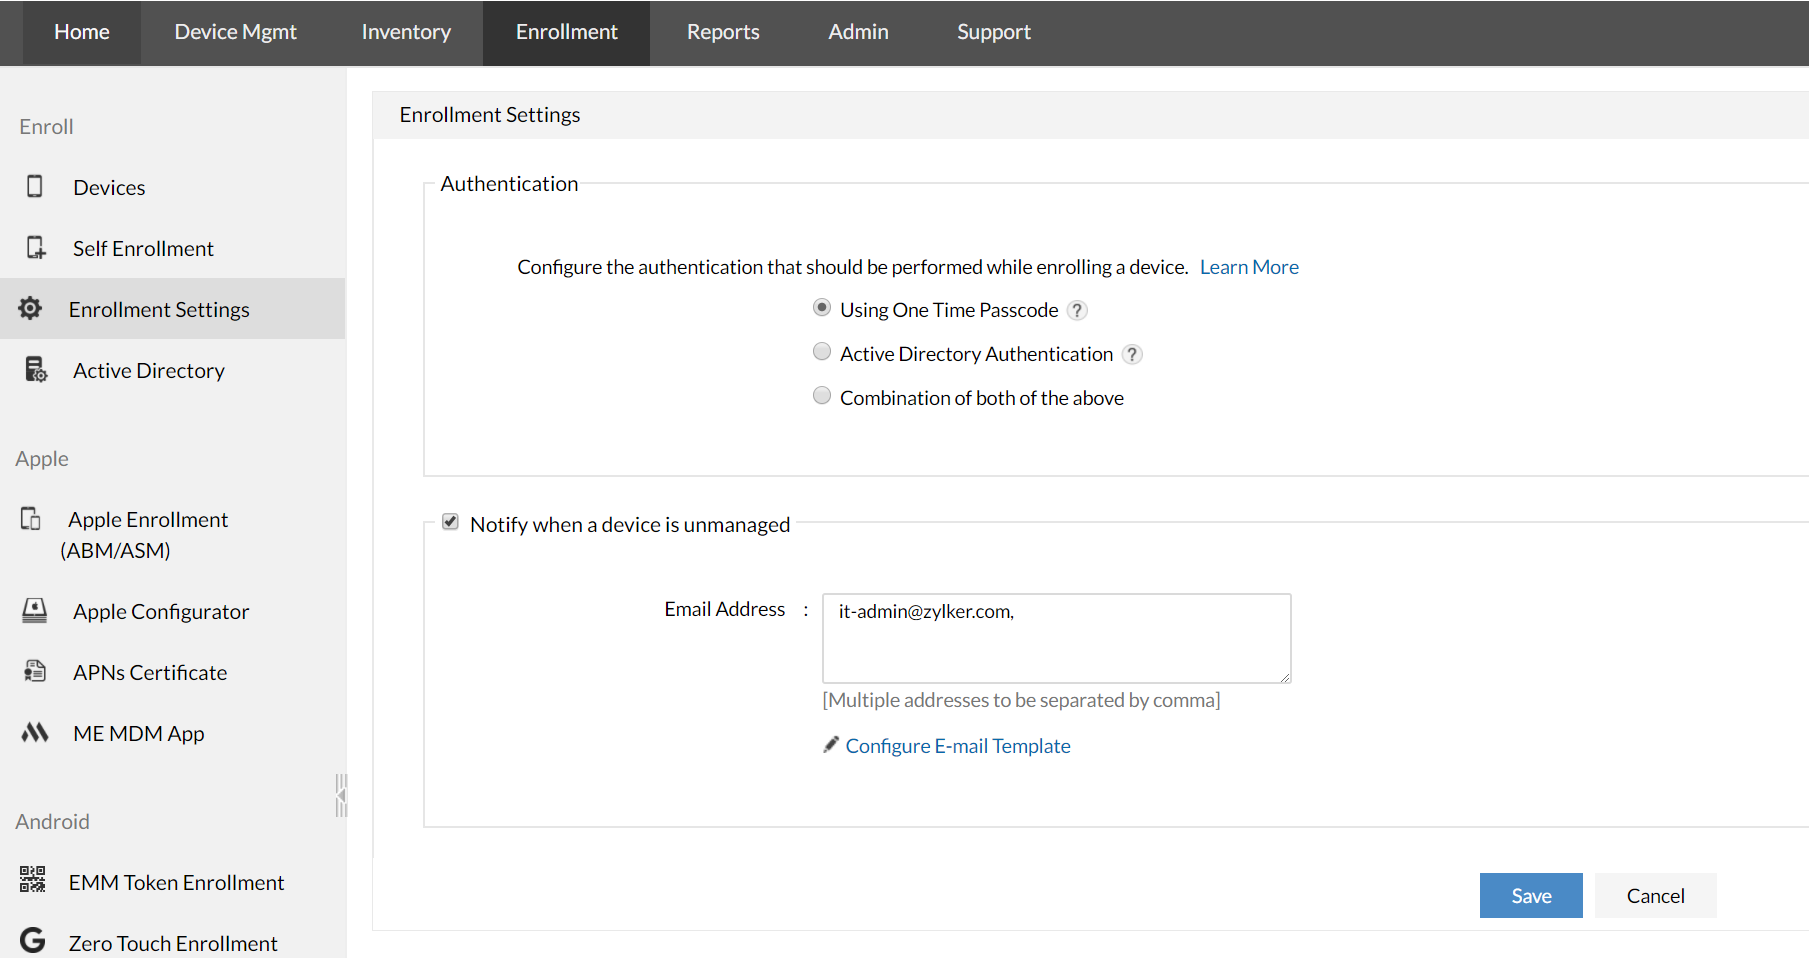1809x958 pixels.
Task: Click the Devices phone icon in sidebar
Action: [x=35, y=187]
